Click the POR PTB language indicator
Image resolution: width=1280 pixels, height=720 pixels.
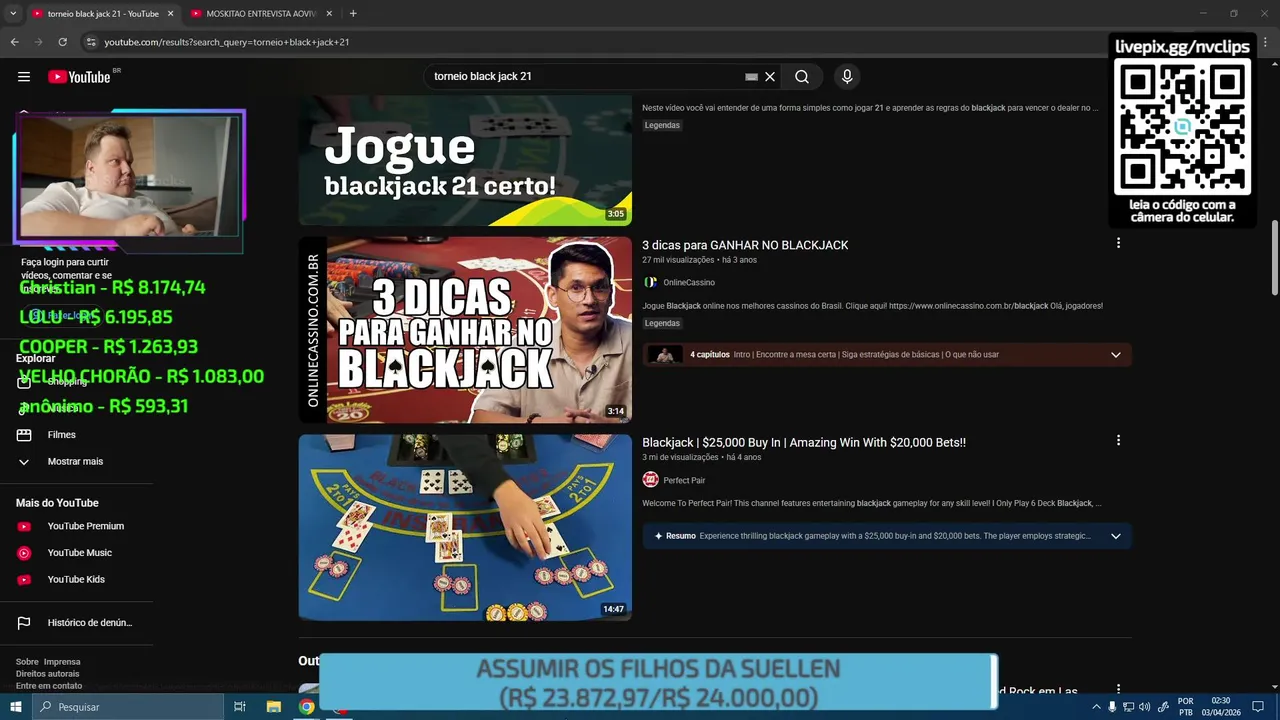pyautogui.click(x=1186, y=707)
